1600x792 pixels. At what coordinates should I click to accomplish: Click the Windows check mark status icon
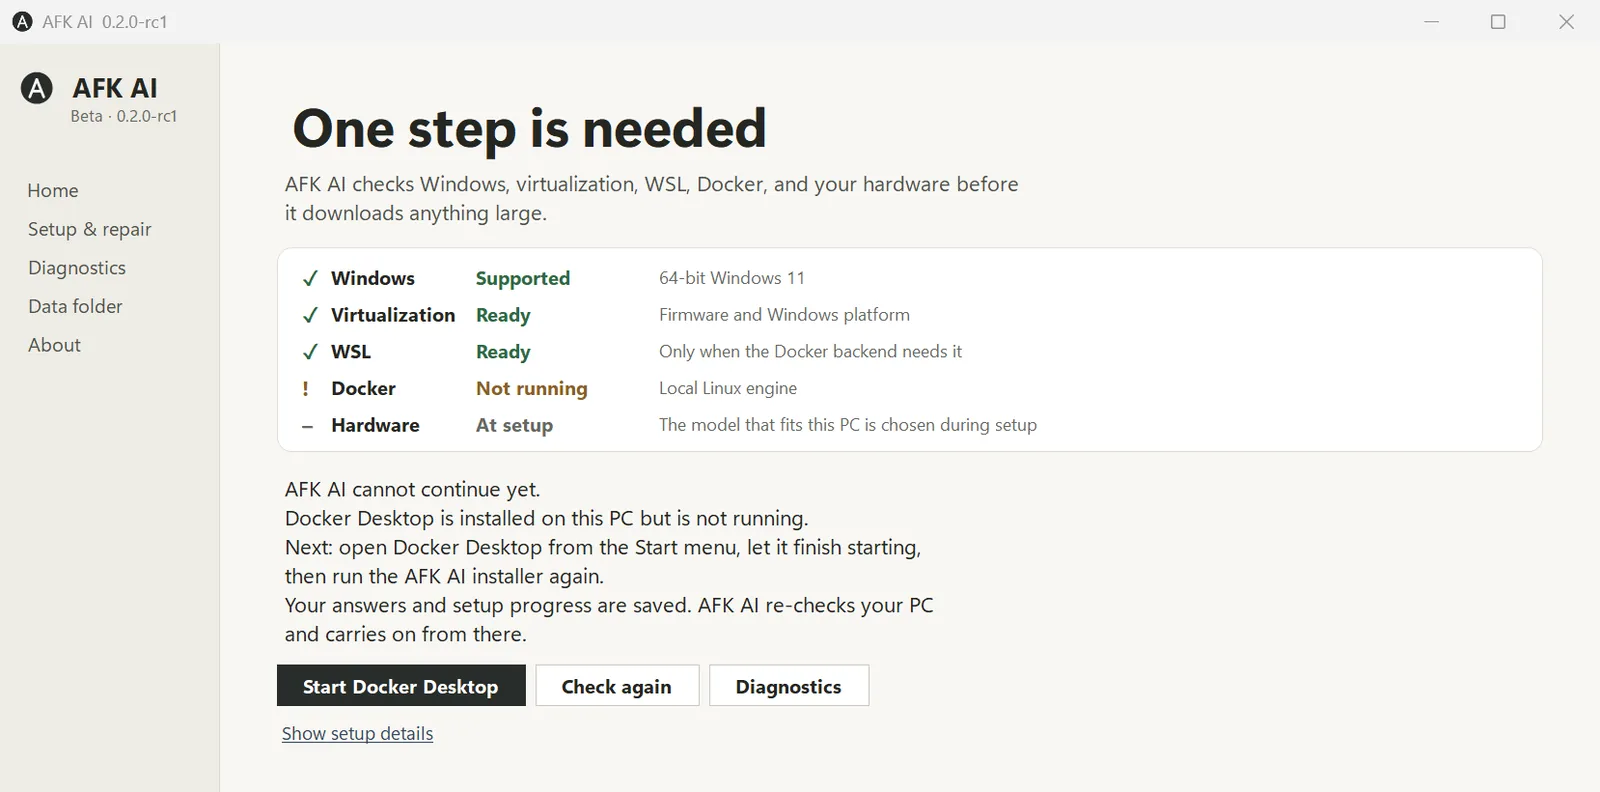pyautogui.click(x=310, y=279)
